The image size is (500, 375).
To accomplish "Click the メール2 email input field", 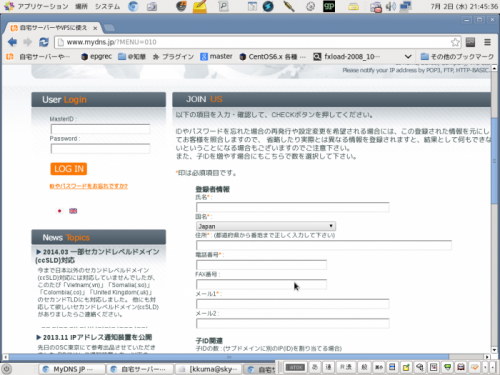I will [293, 323].
